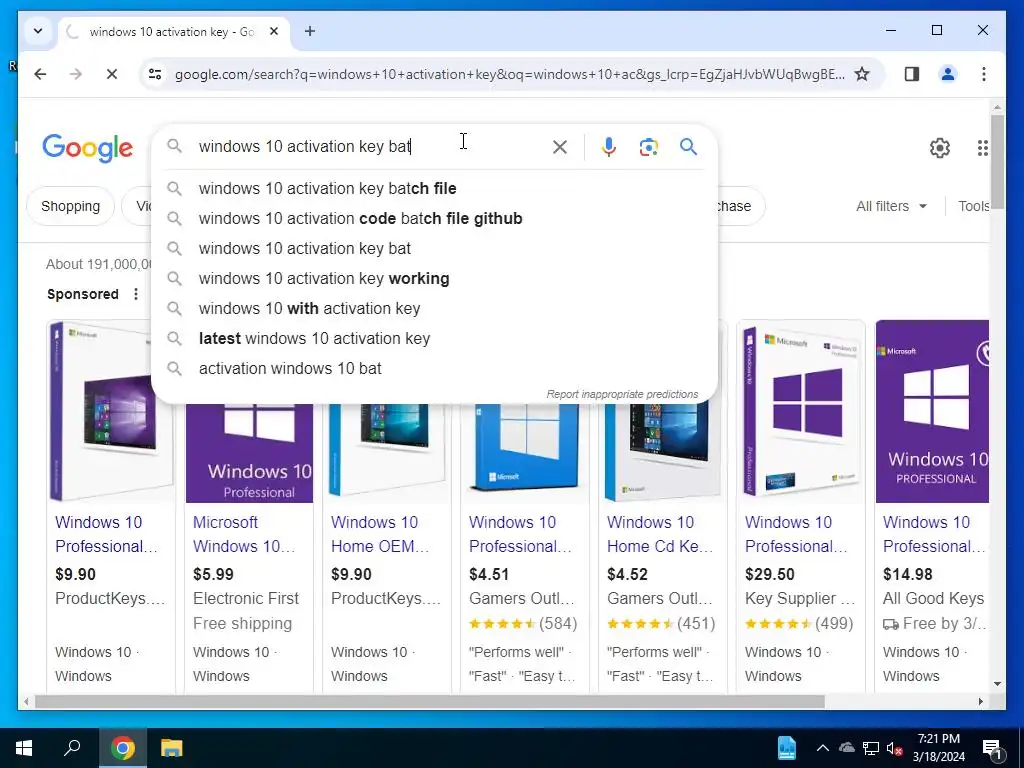Click the Chrome back arrow button
Screen dimensions: 1024x768
coord(40,74)
